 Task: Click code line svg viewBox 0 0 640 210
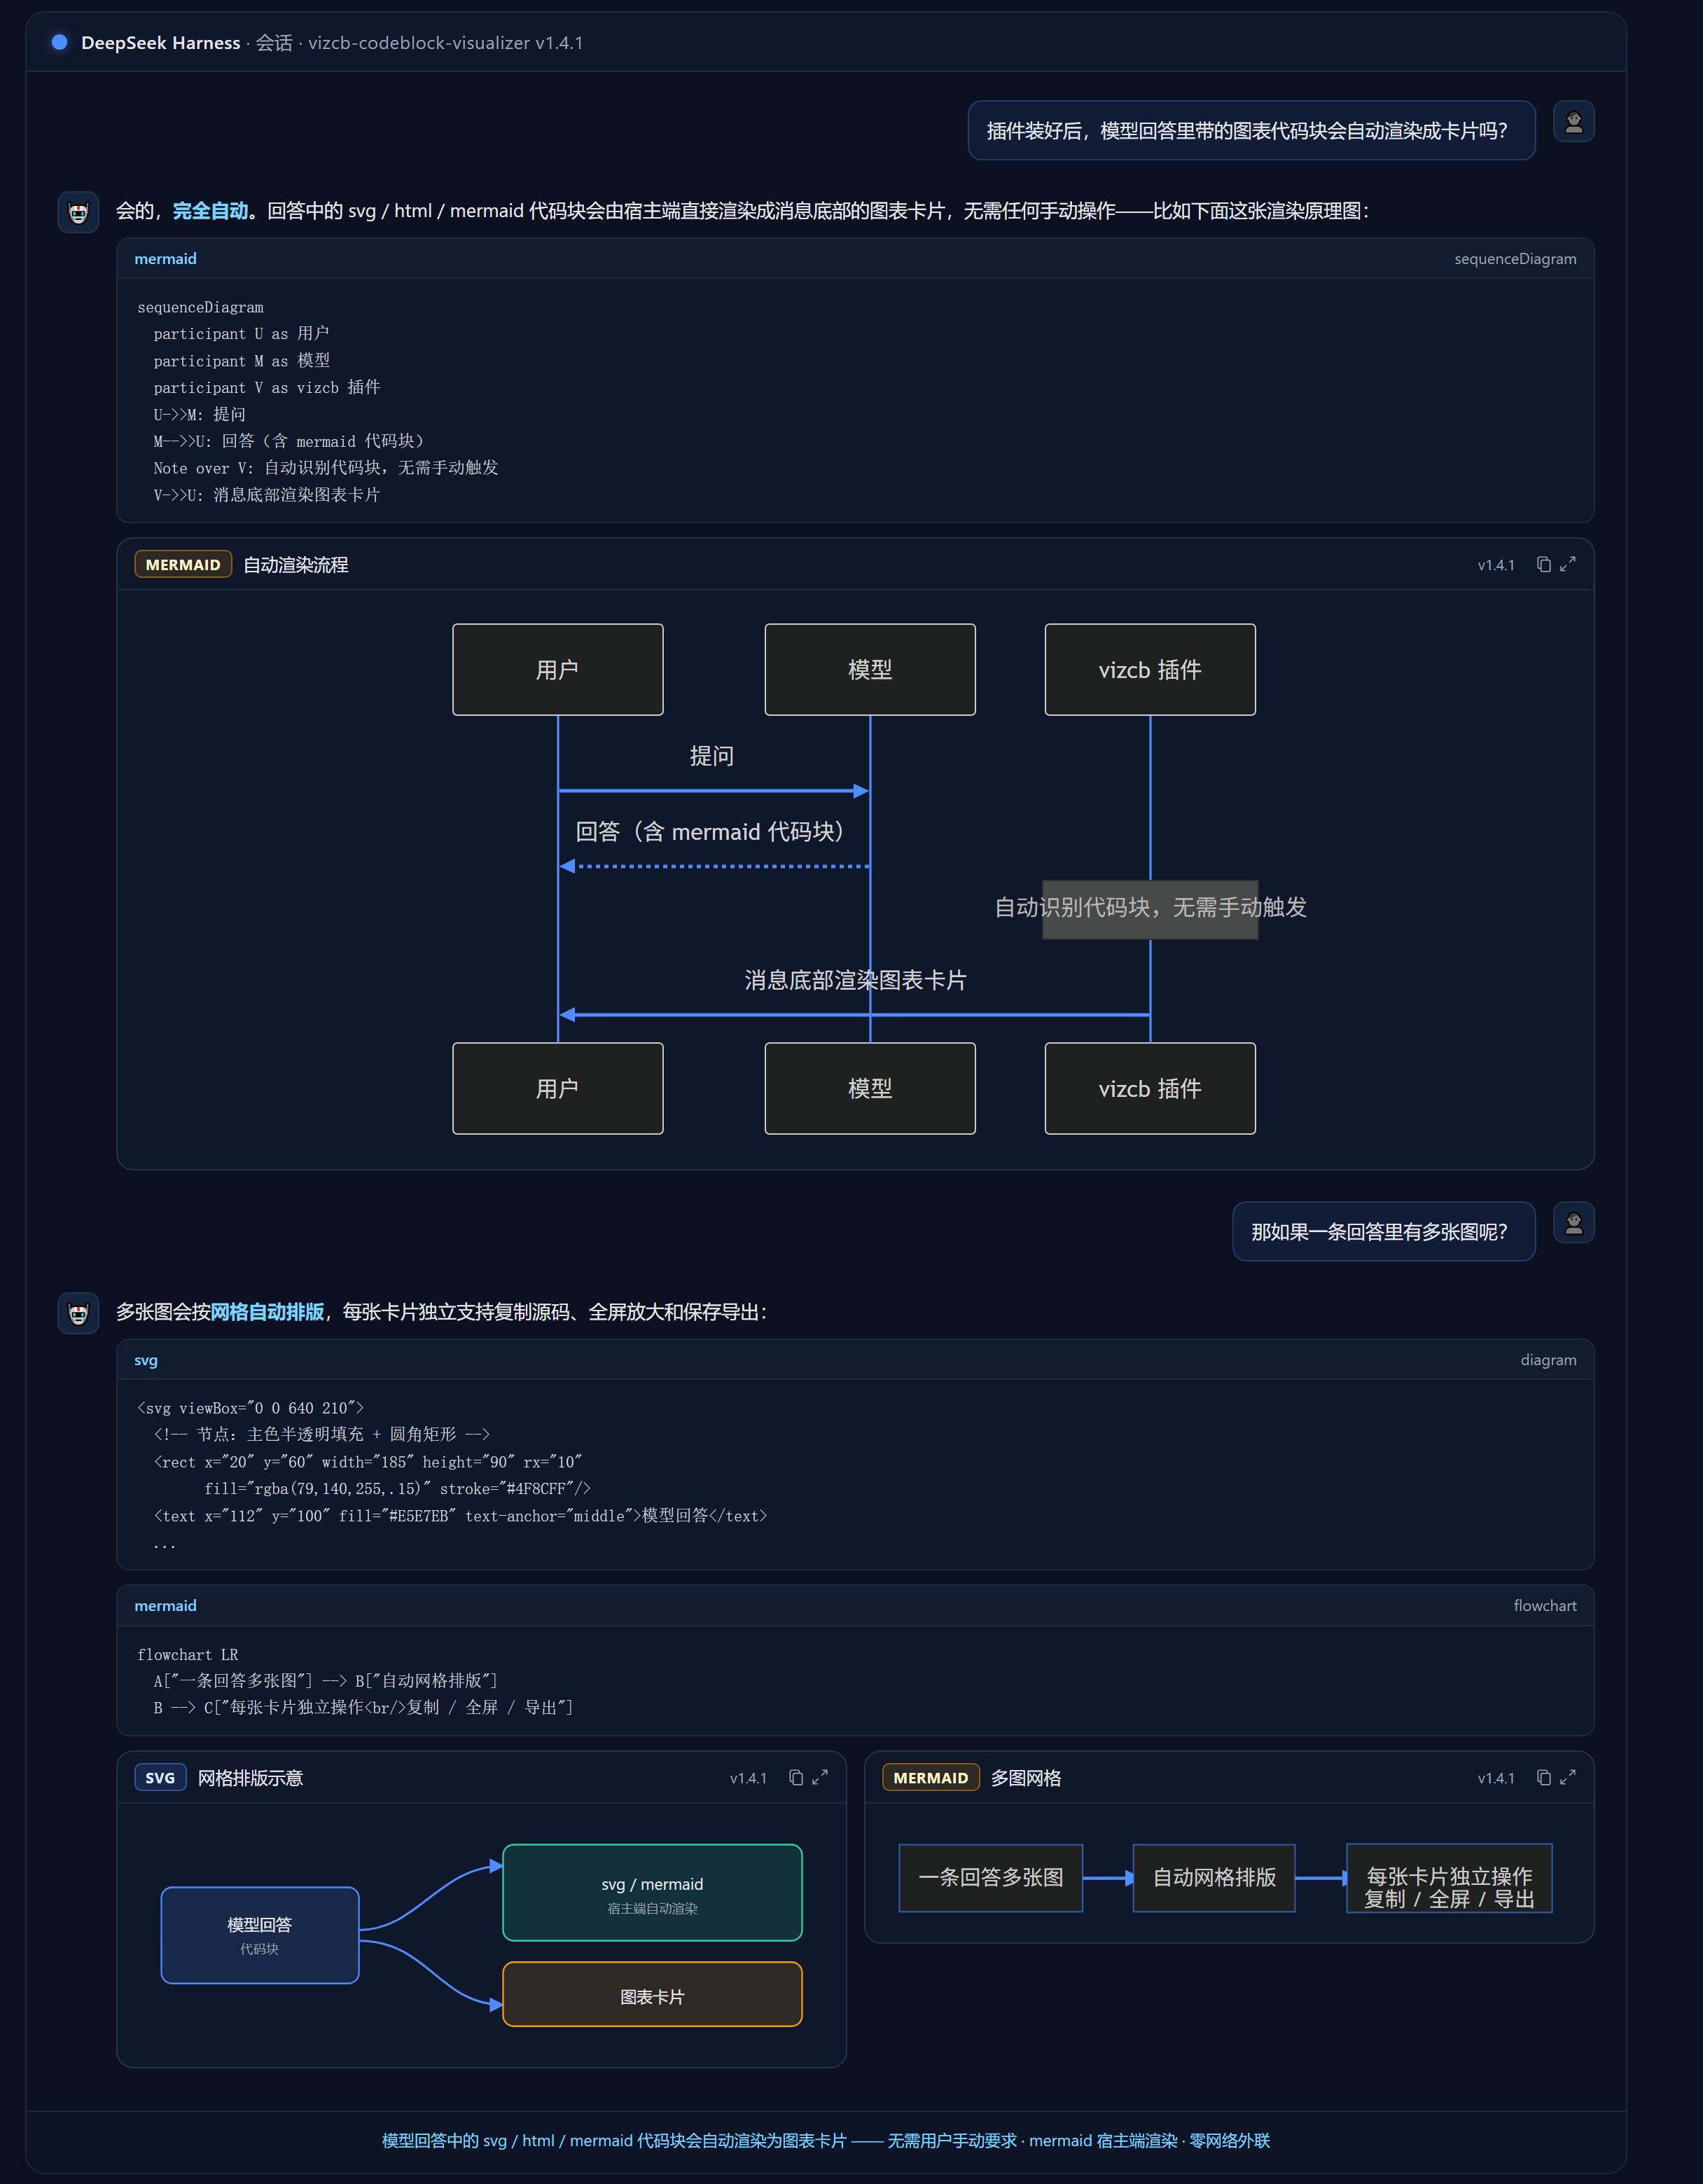(x=250, y=1407)
